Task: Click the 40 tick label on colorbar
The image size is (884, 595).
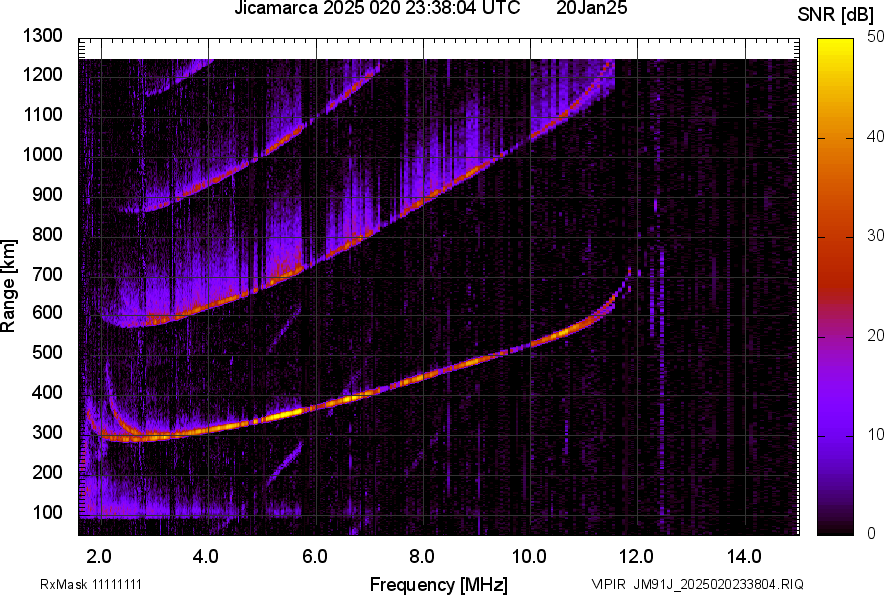Action: click(x=875, y=136)
